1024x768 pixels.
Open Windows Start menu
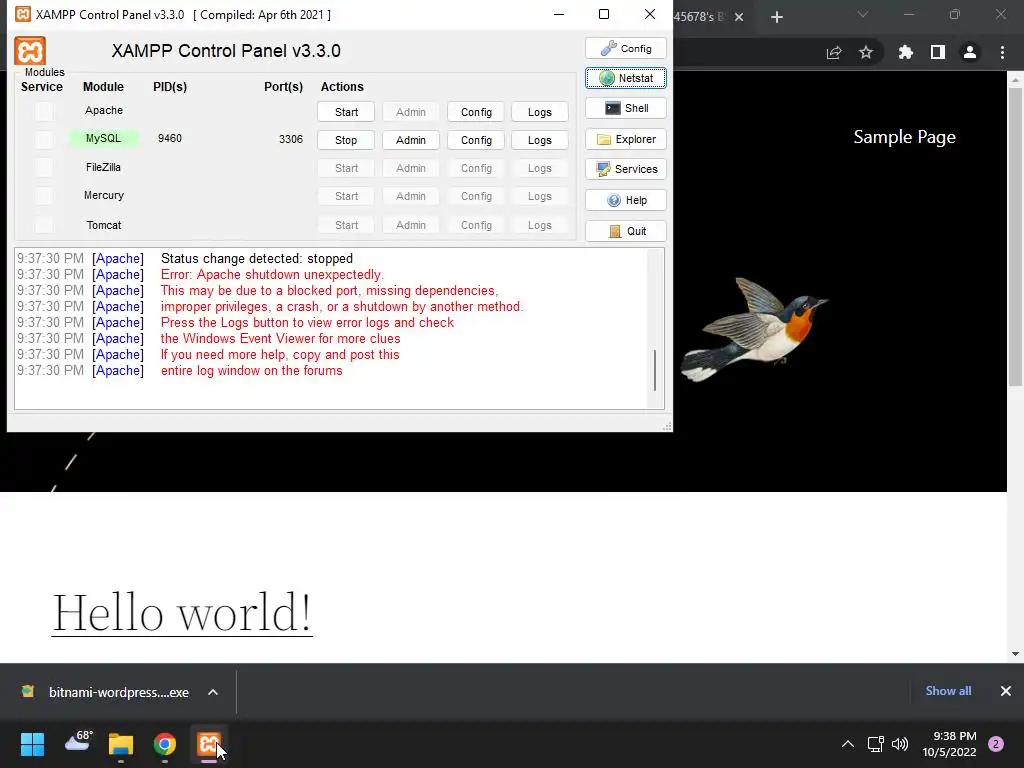pos(32,744)
